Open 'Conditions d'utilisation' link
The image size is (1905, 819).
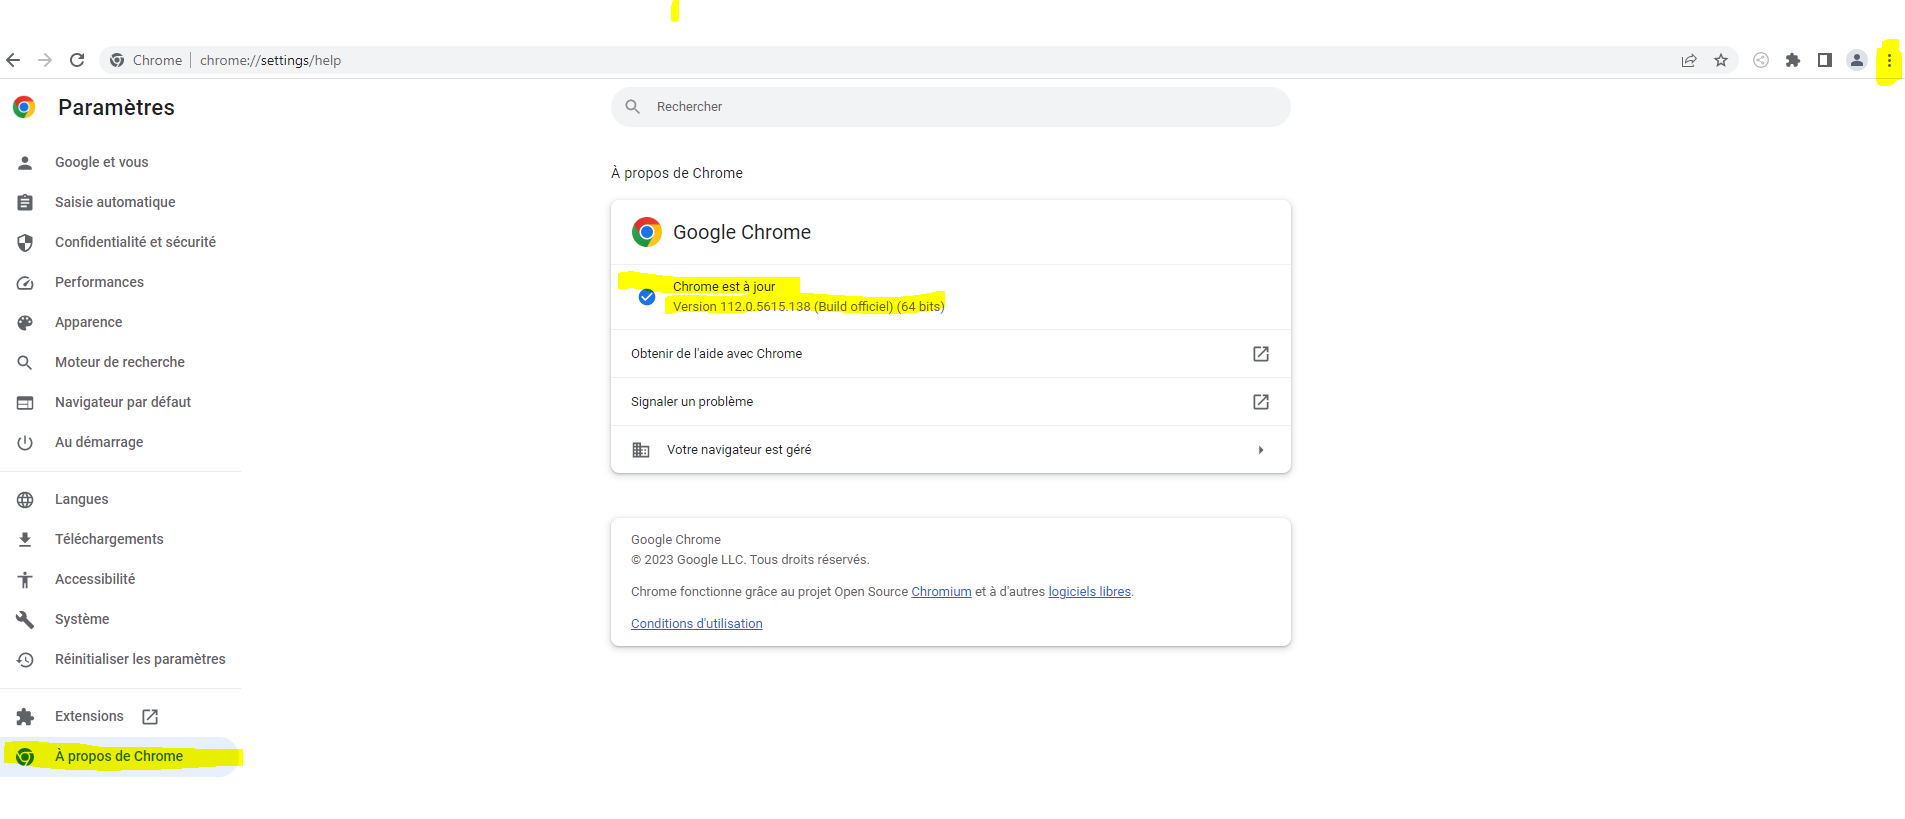(x=696, y=624)
